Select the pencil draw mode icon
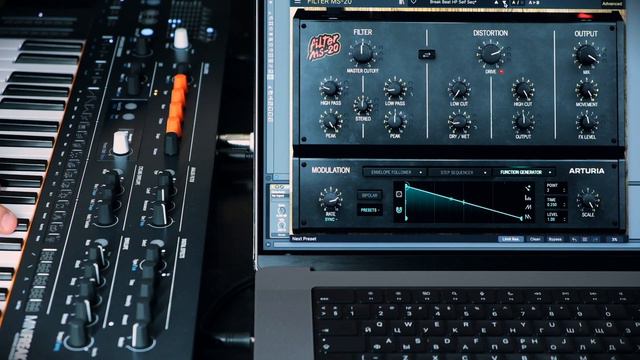 (x=528, y=188)
